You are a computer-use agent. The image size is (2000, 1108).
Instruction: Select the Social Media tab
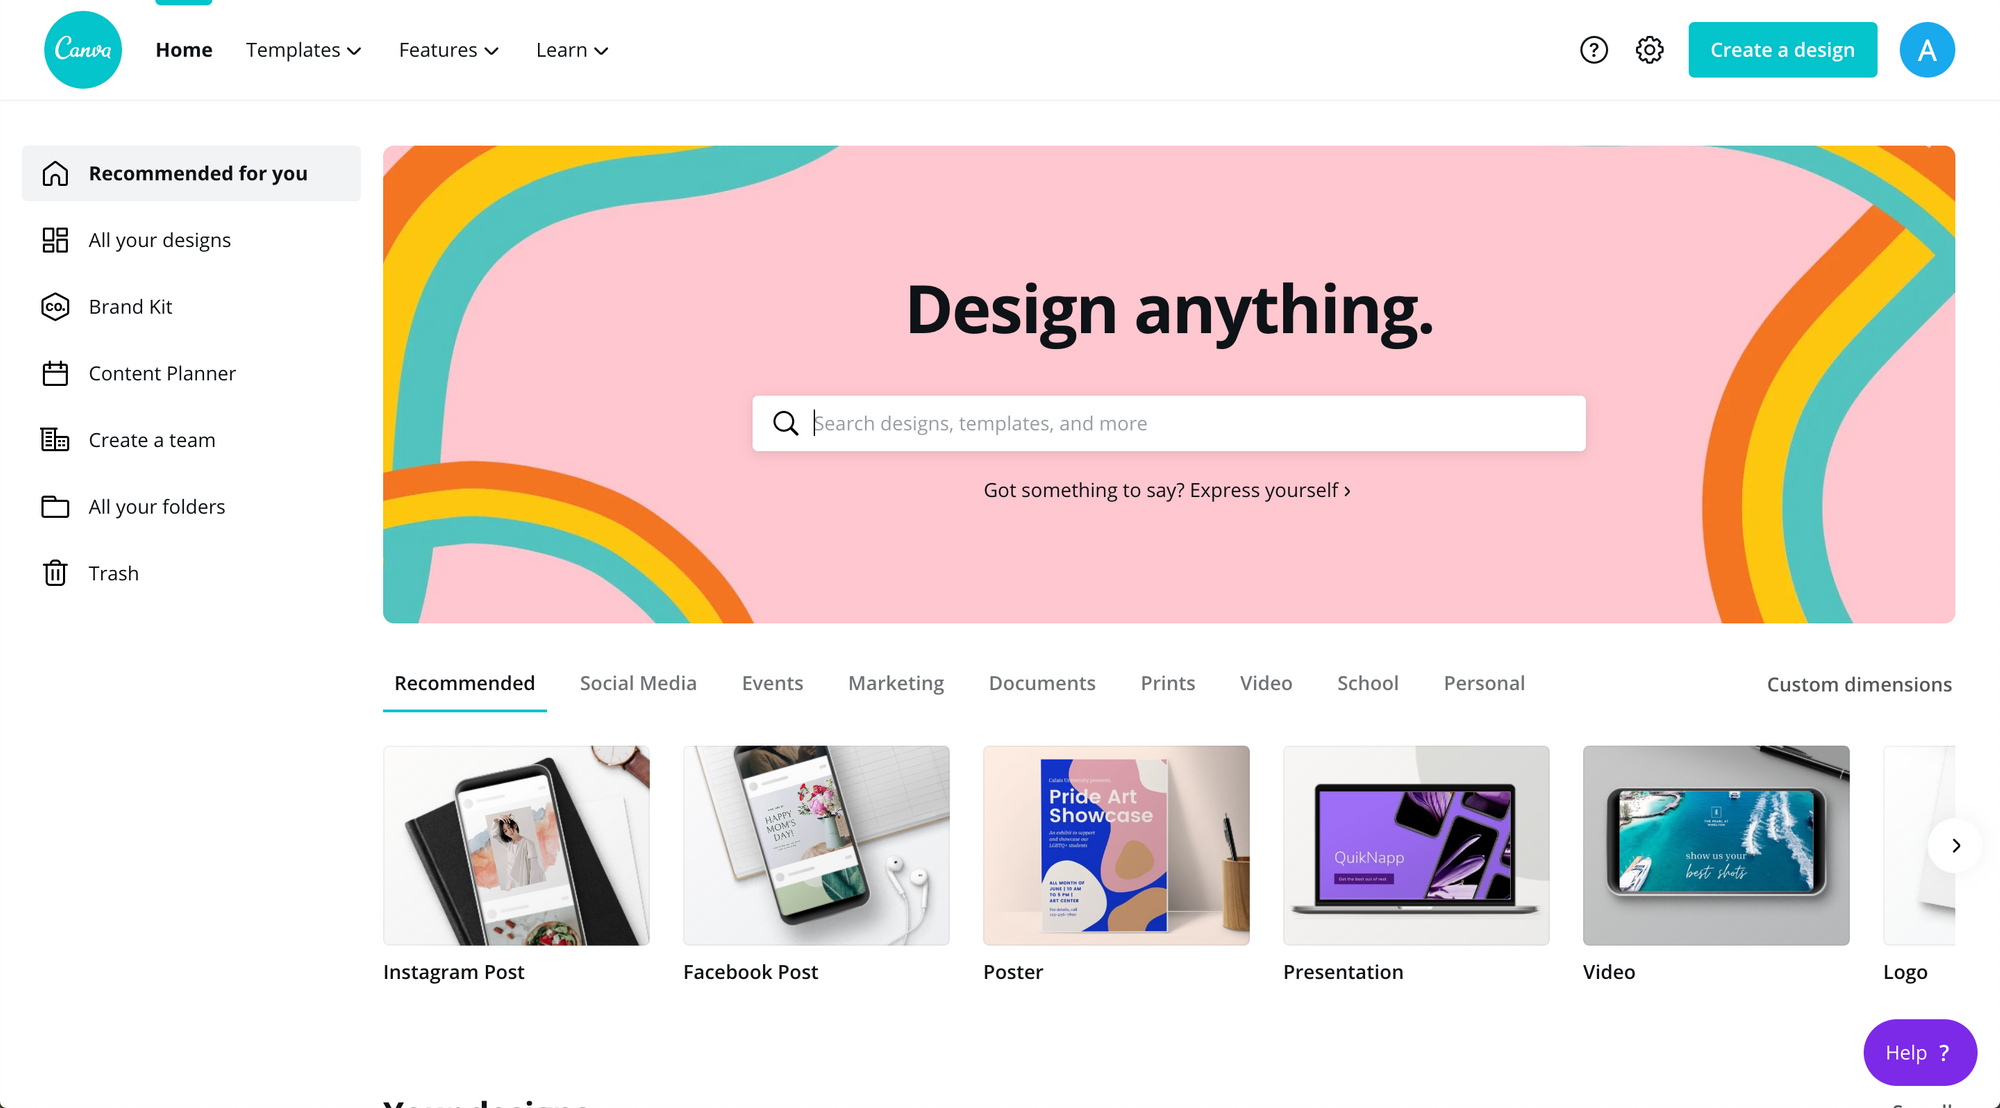(637, 682)
